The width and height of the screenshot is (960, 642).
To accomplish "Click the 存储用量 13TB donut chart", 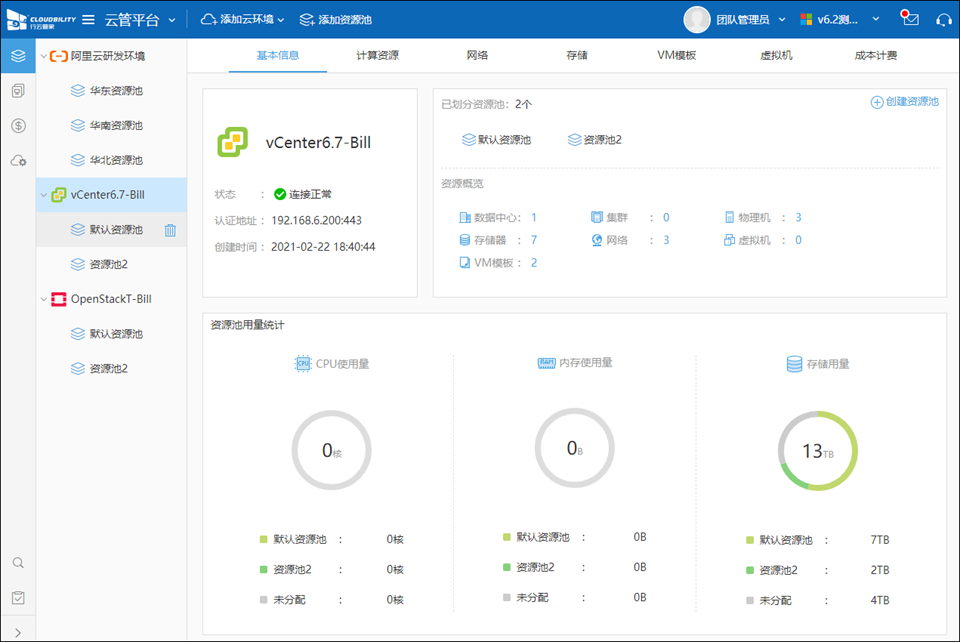I will [x=818, y=451].
